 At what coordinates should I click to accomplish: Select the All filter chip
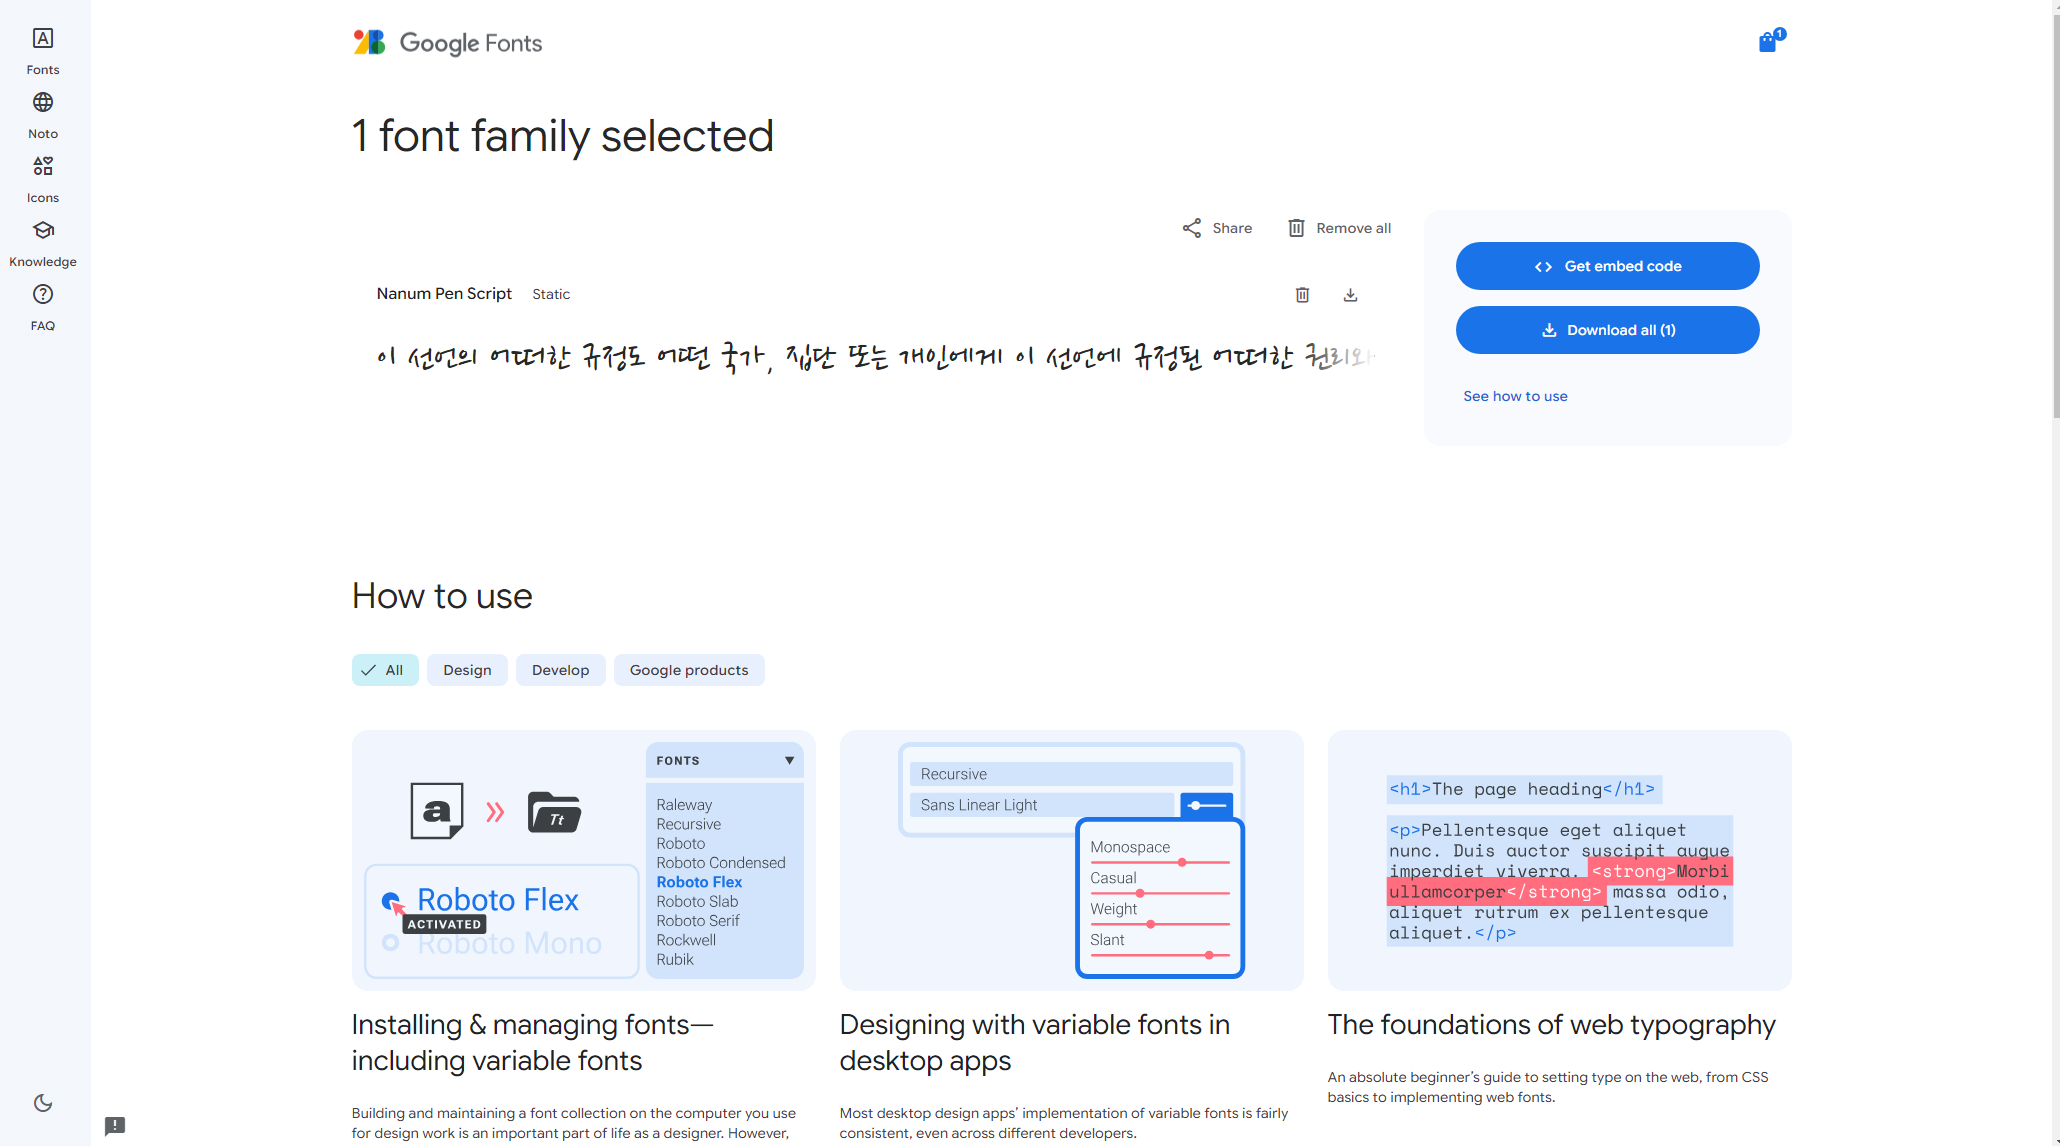pos(384,670)
